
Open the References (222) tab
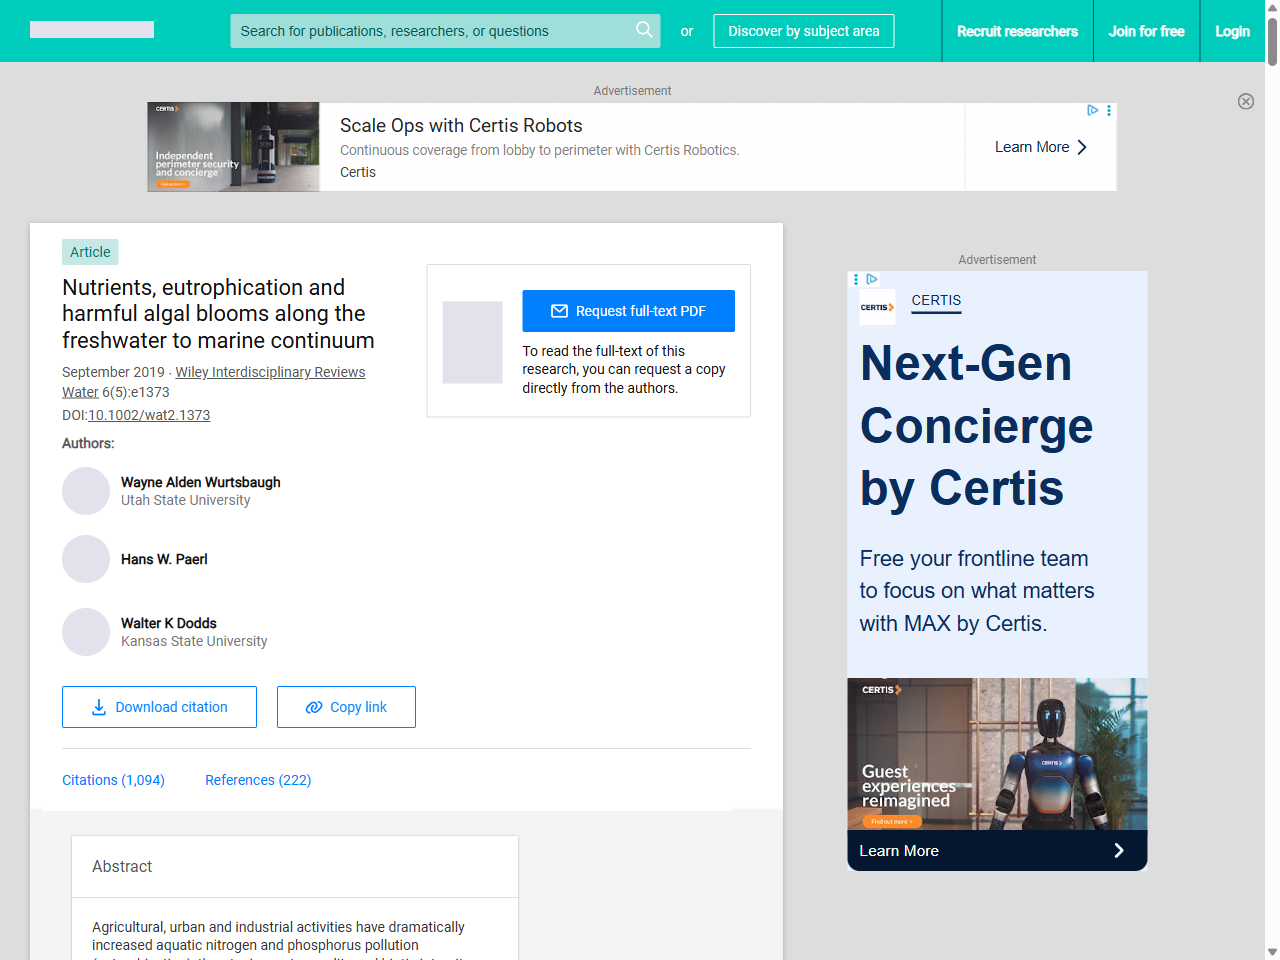pos(258,780)
